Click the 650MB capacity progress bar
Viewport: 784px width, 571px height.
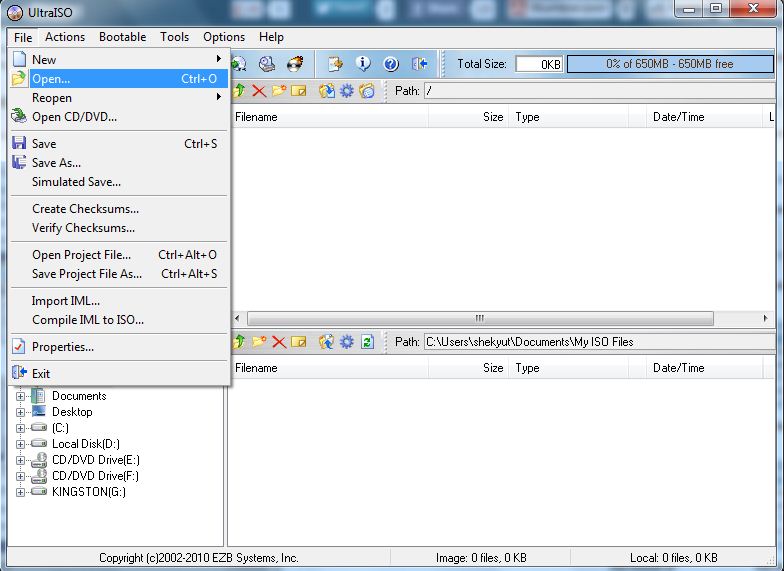[x=670, y=64]
